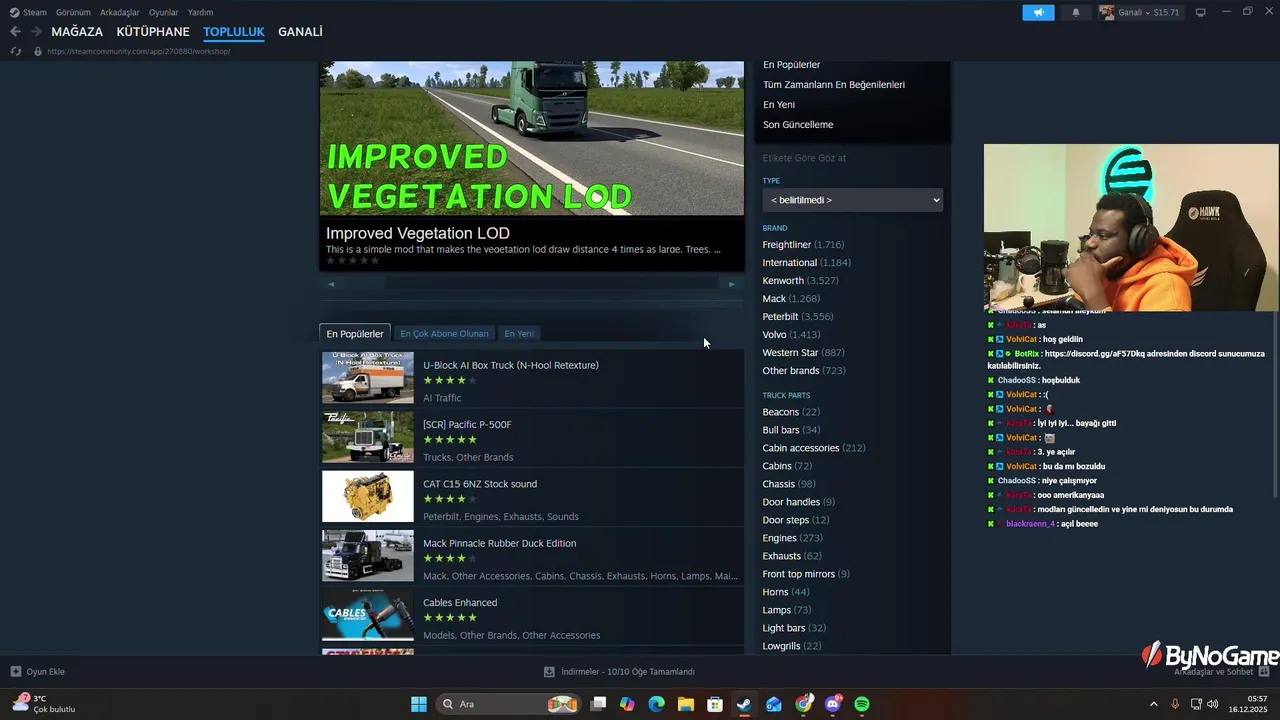This screenshot has width=1280, height=720.
Task: Open the Oyun Ekle plus icon
Action: [15, 672]
